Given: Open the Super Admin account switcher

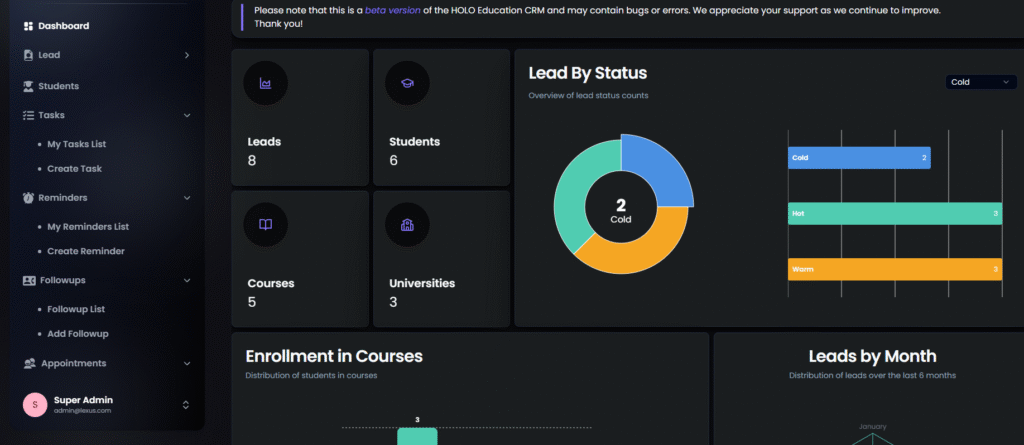Looking at the screenshot, I should click(x=185, y=405).
